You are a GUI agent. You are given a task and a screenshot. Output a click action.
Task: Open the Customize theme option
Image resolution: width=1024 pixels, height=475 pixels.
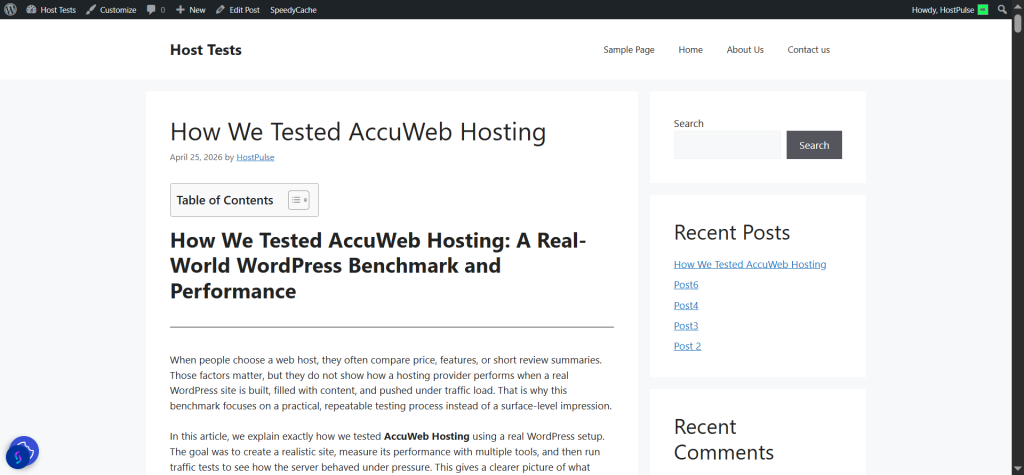[111, 9]
